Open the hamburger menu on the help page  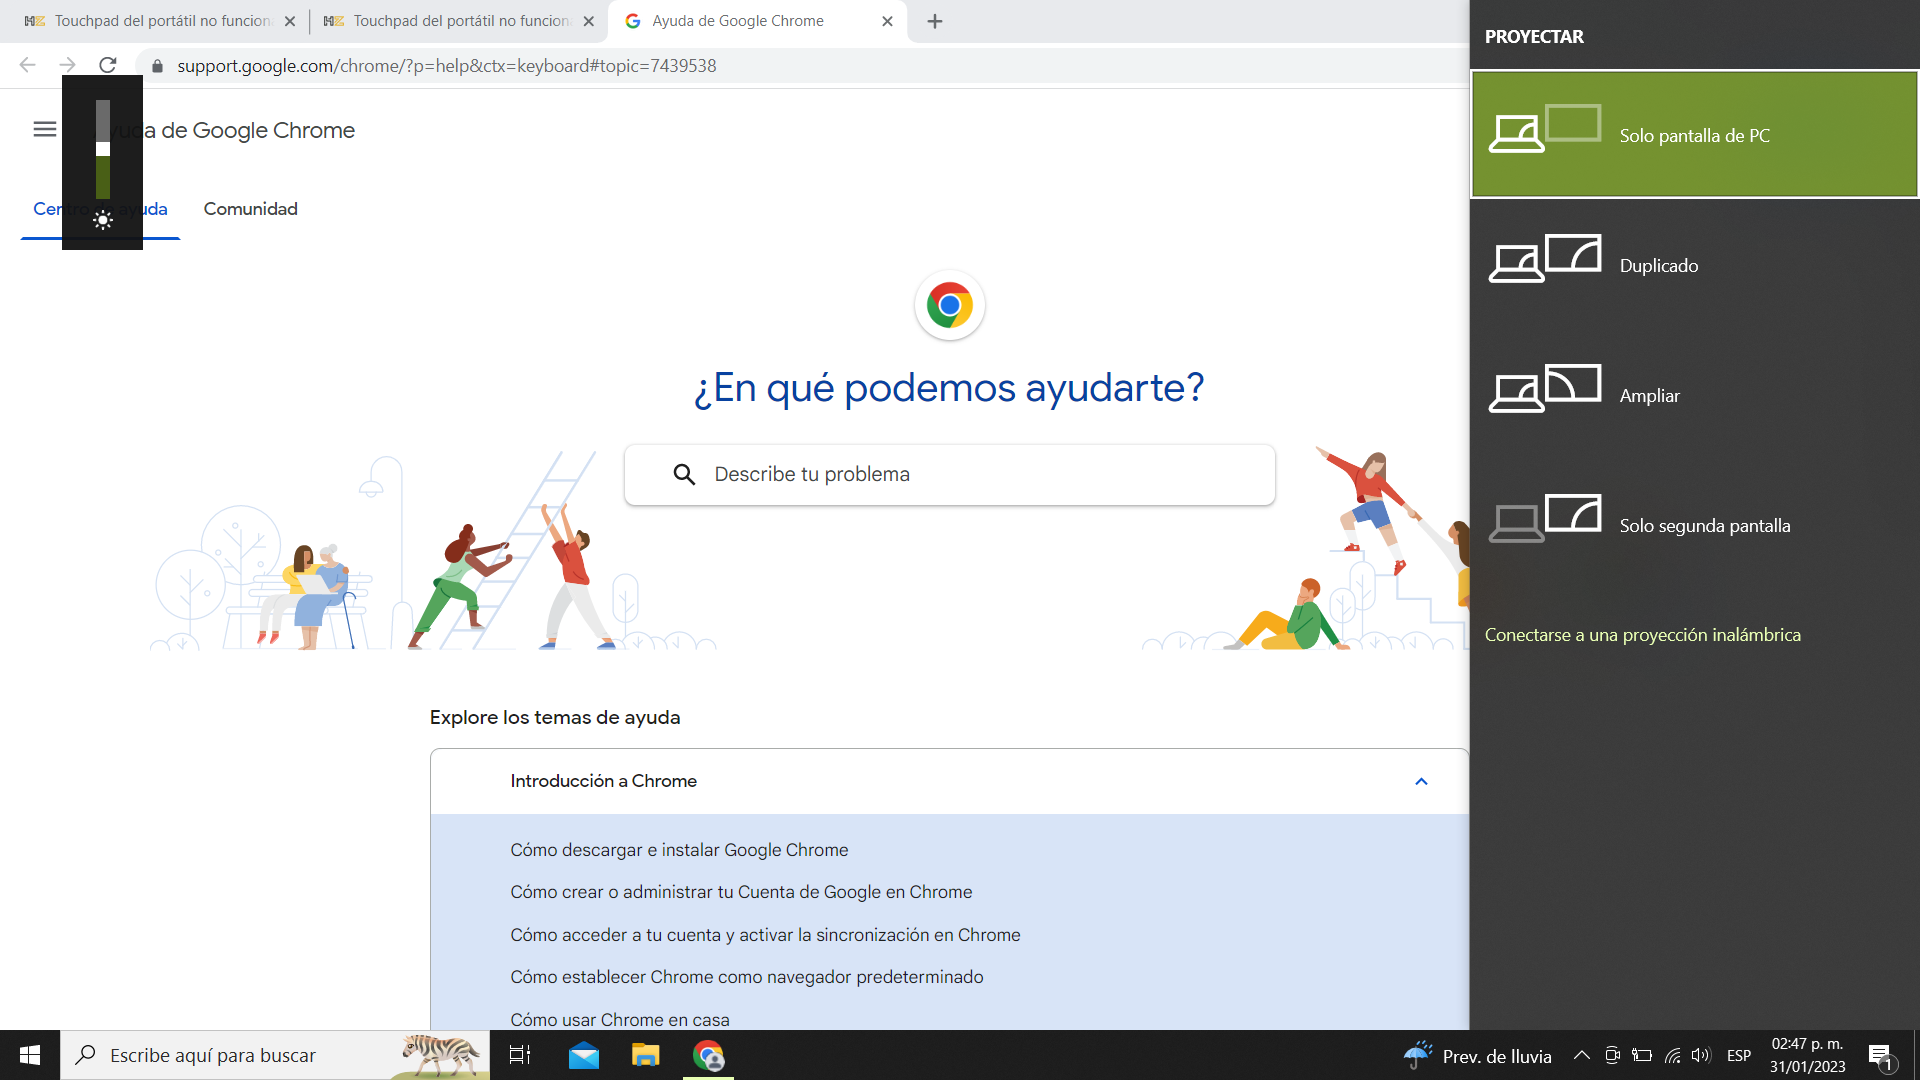(45, 129)
